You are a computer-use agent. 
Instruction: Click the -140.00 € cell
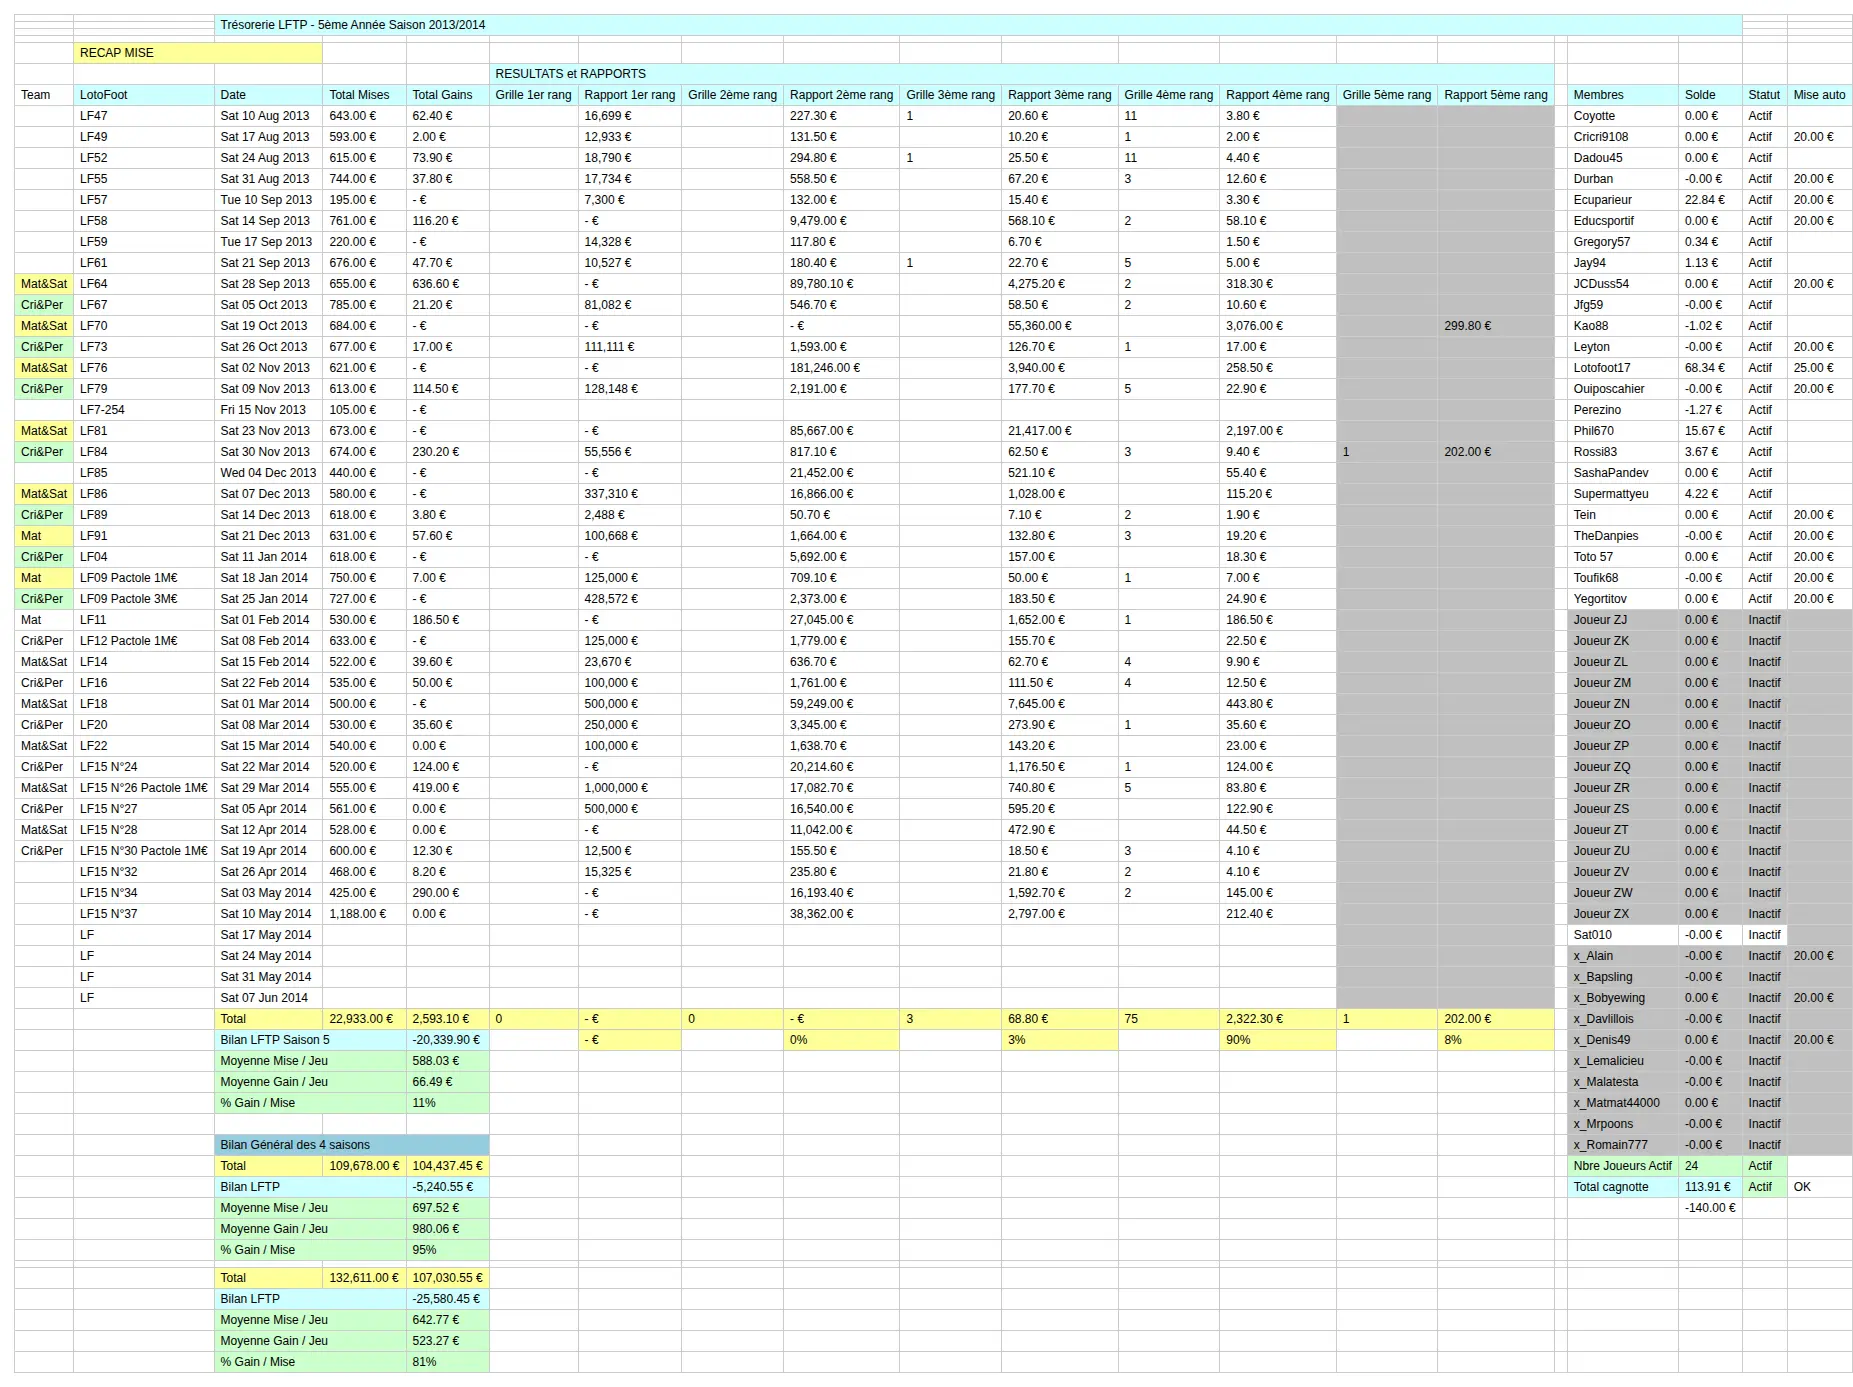[1710, 1208]
